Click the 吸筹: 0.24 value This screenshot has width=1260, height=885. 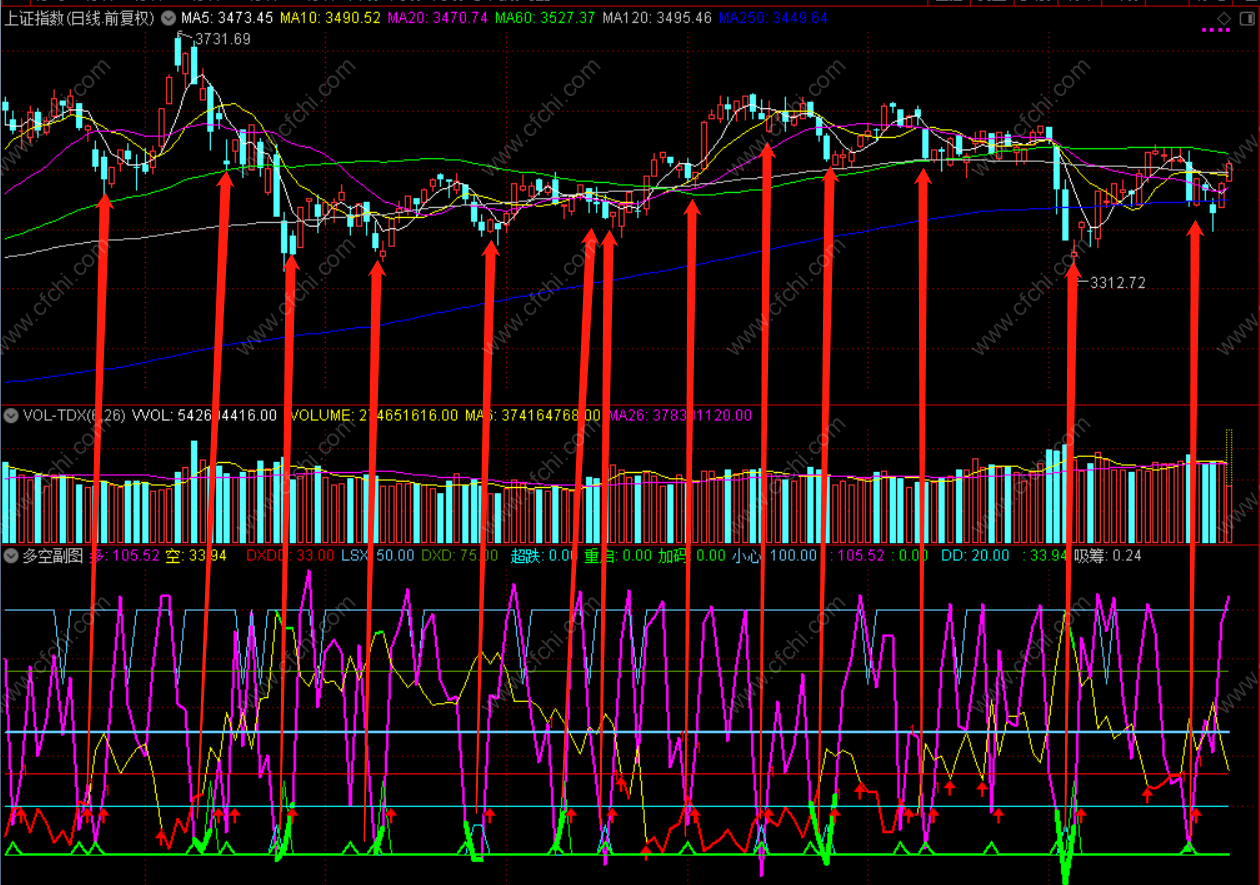click(x=1107, y=555)
